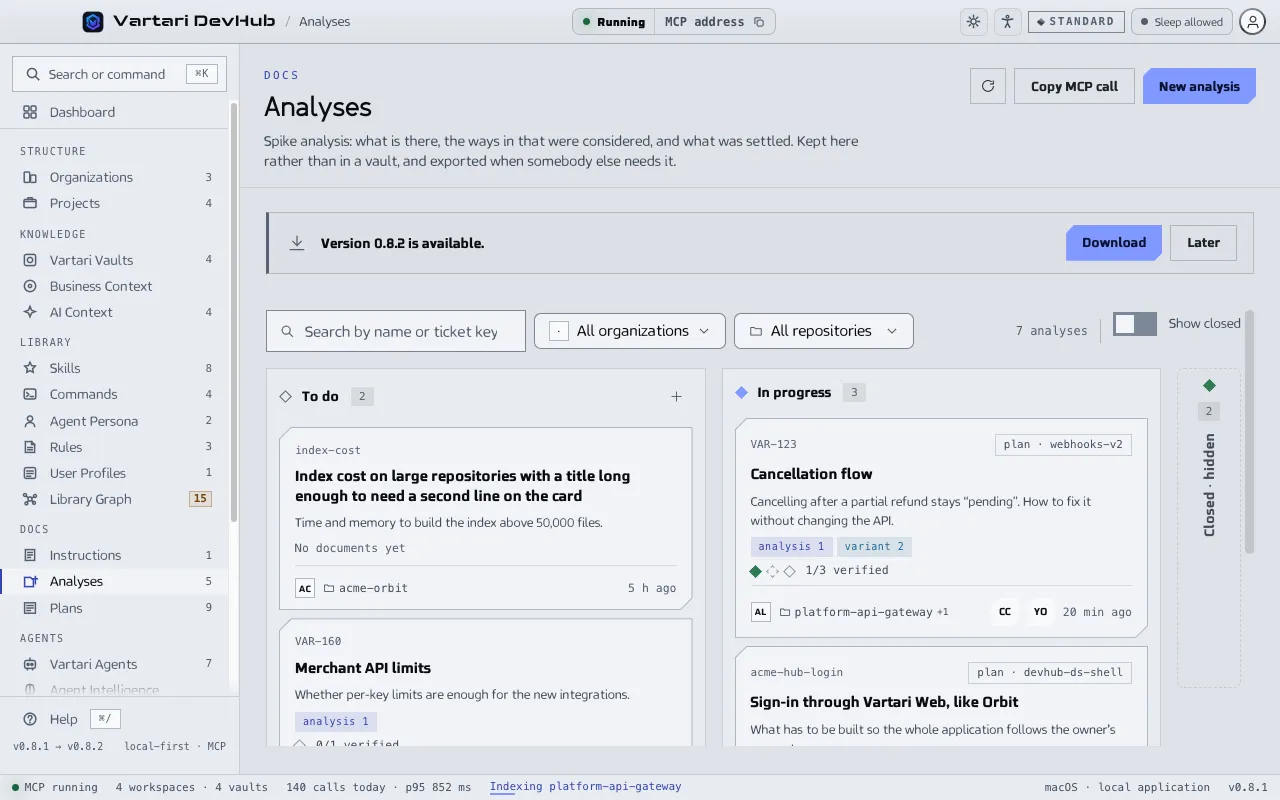Focus the Search by name or ticket key field
Image resolution: width=1280 pixels, height=800 pixels.
click(x=396, y=331)
